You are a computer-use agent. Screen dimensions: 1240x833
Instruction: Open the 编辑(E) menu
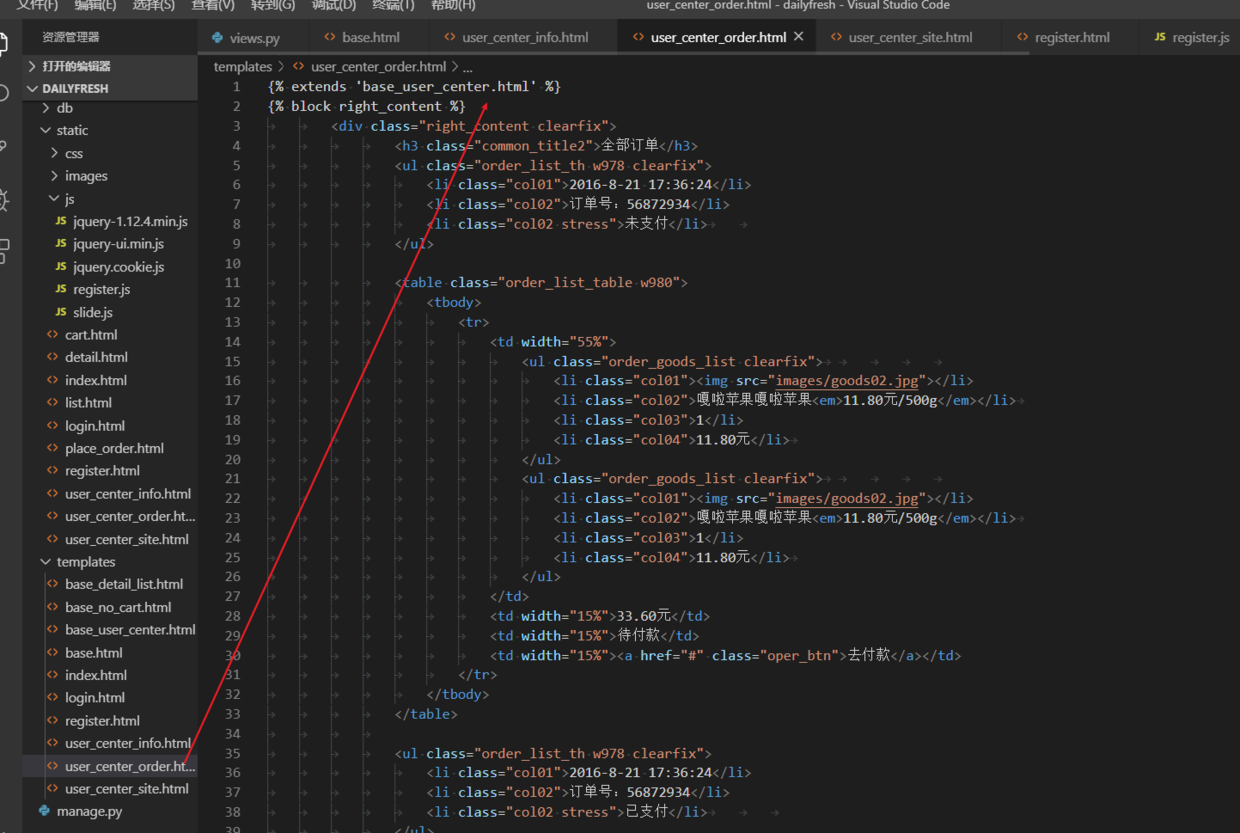click(x=95, y=5)
